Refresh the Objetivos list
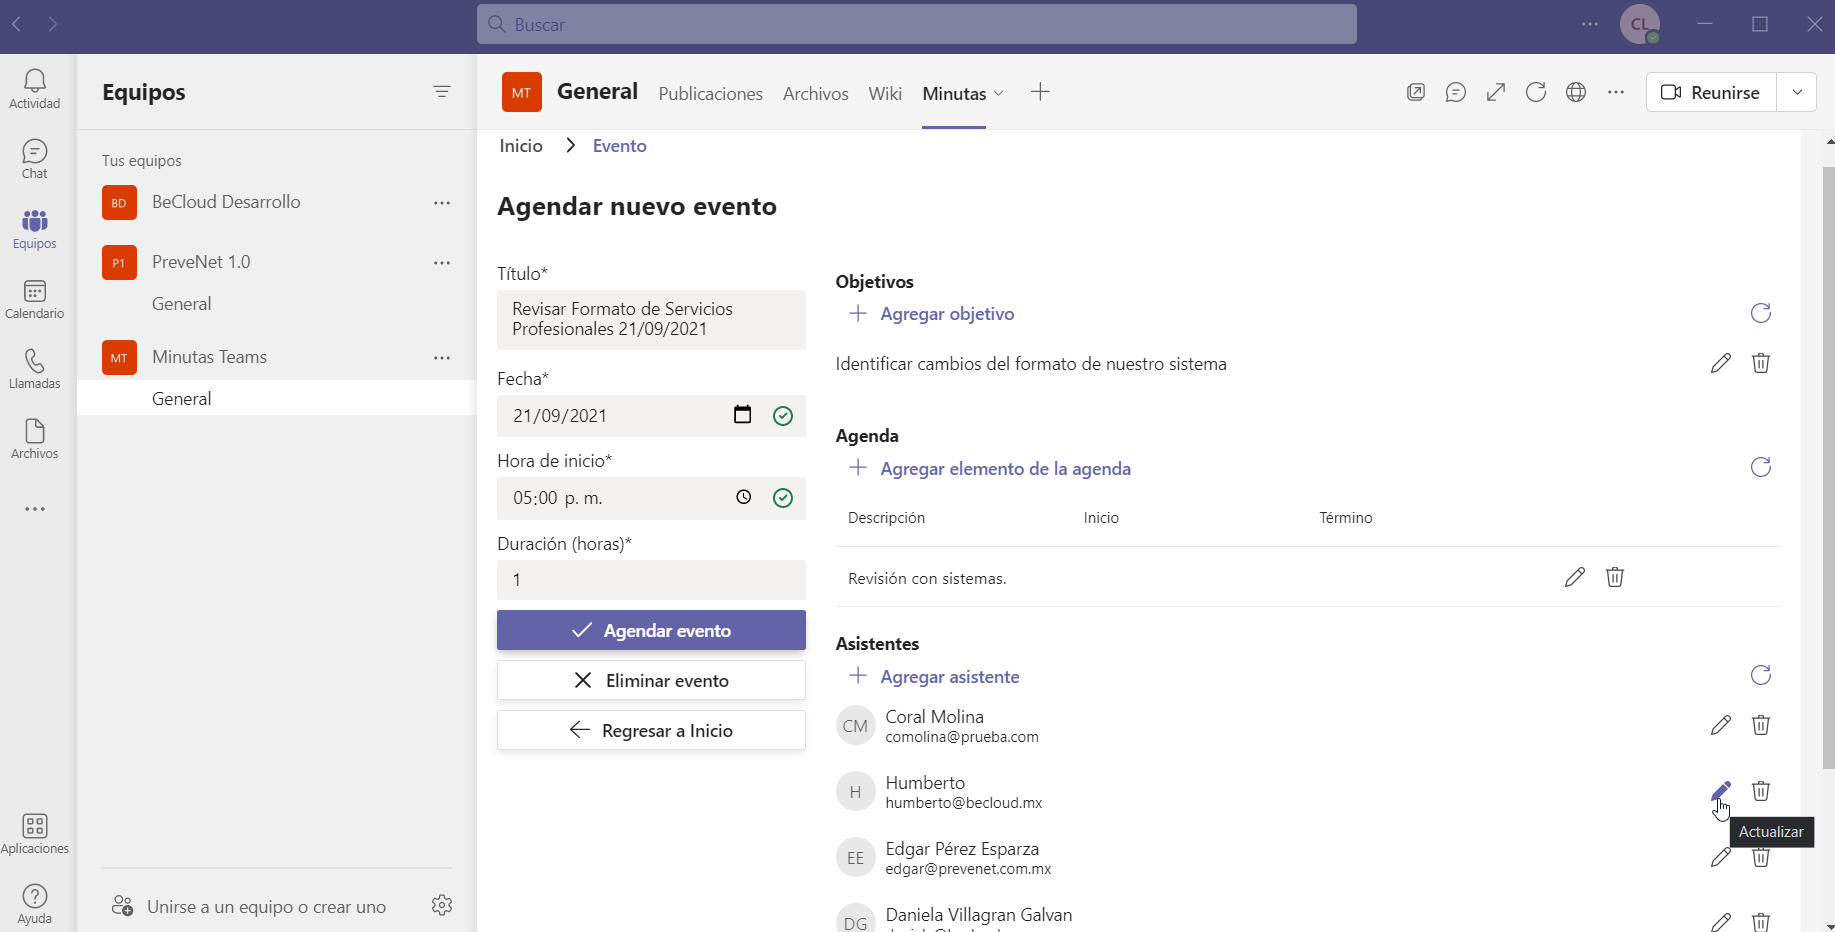The width and height of the screenshot is (1835, 932). tap(1761, 314)
